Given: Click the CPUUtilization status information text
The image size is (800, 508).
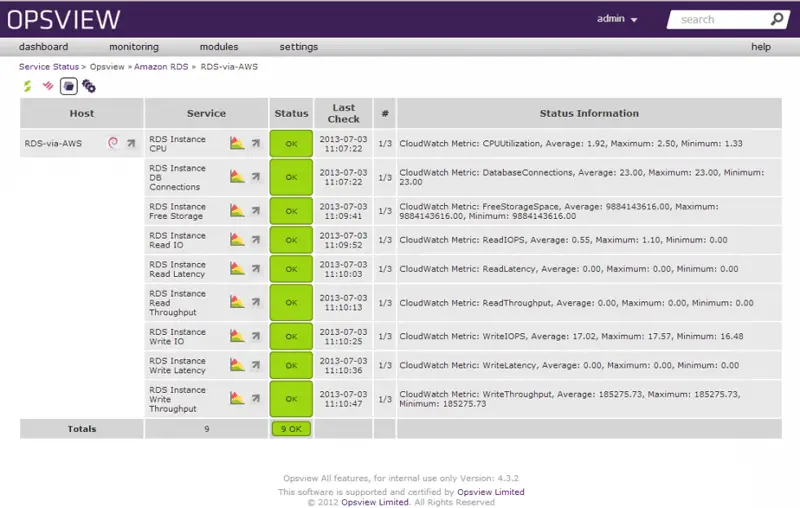Looking at the screenshot, I should pos(571,143).
